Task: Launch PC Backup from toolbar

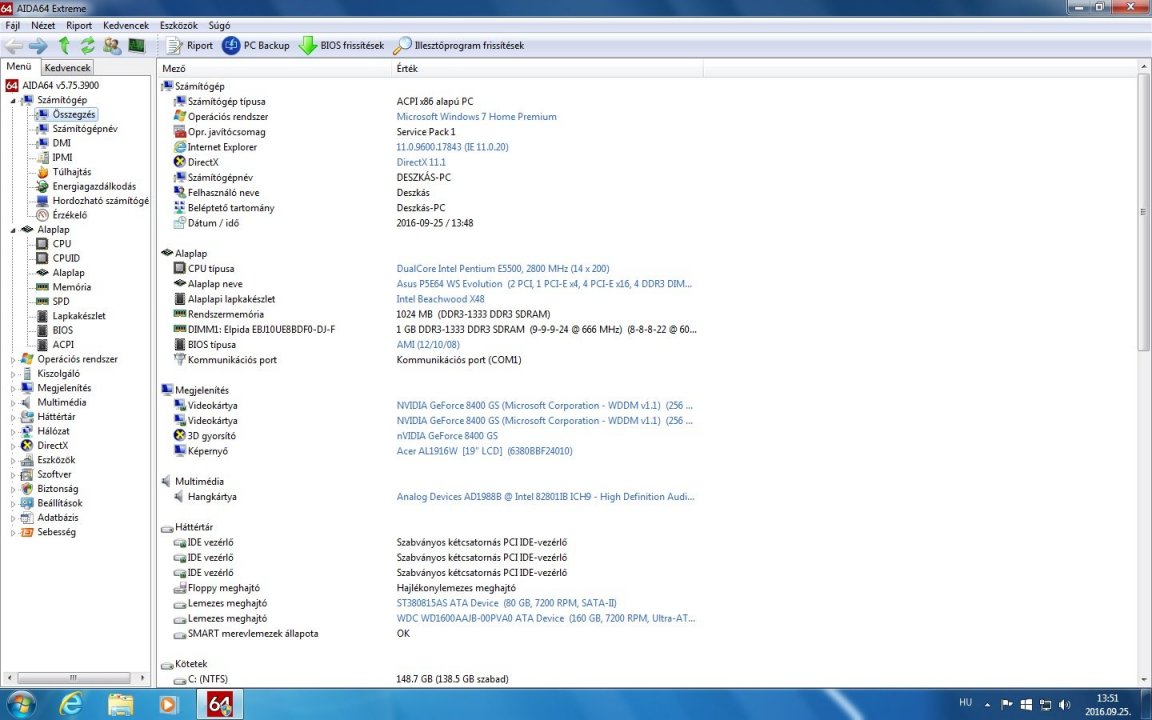Action: tap(256, 46)
